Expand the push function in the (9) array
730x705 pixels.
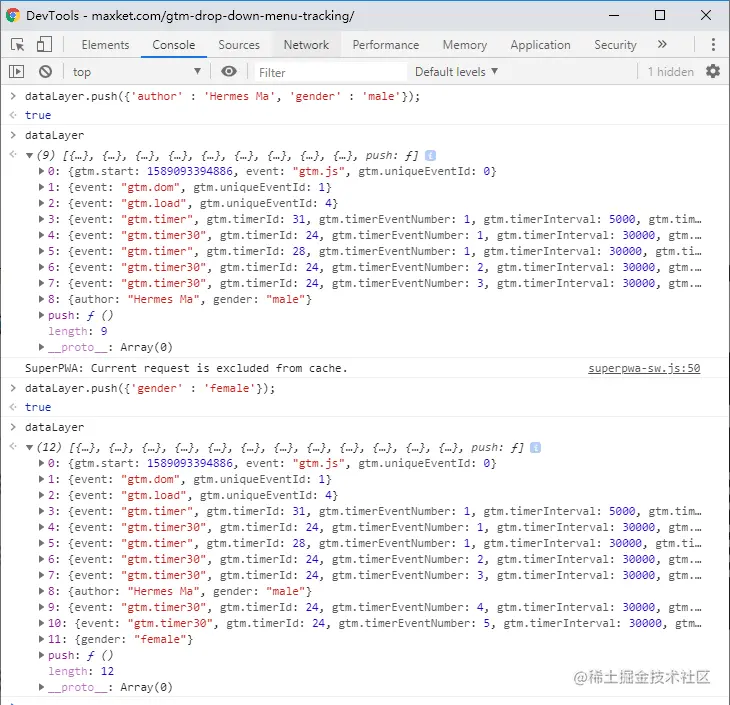coord(41,315)
